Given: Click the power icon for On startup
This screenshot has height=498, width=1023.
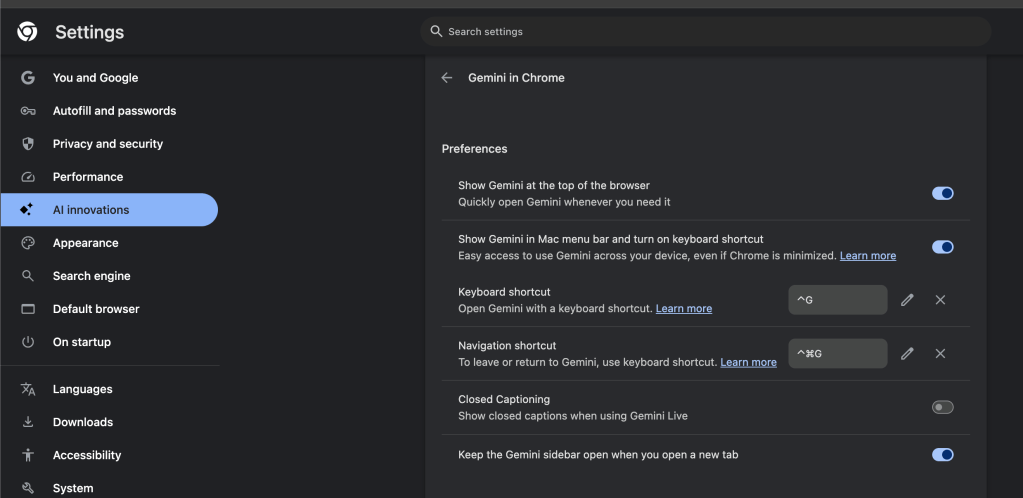Looking at the screenshot, I should coord(27,342).
